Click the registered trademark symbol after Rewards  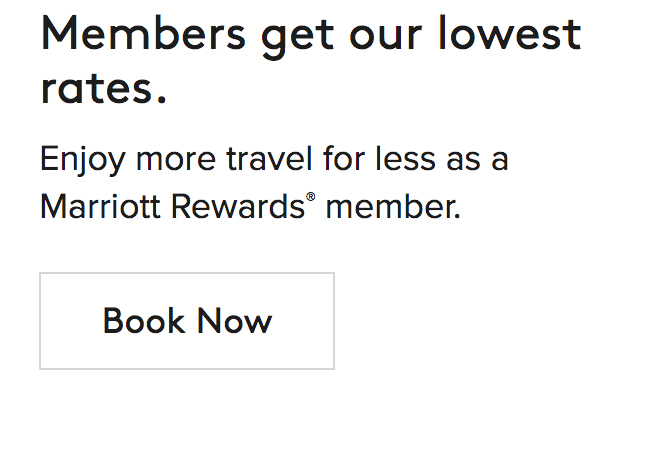pyautogui.click(x=311, y=198)
